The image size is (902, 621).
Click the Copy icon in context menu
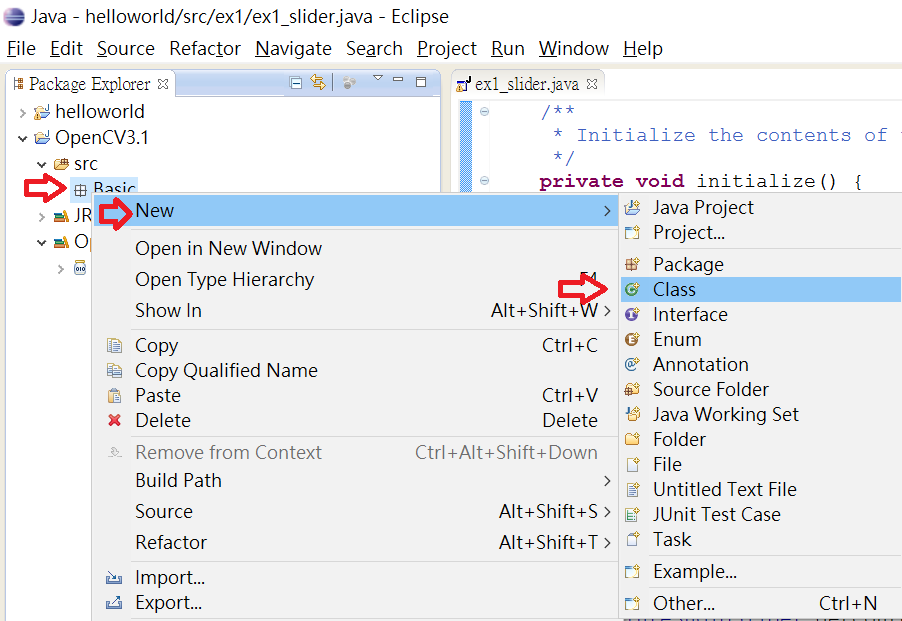[114, 346]
